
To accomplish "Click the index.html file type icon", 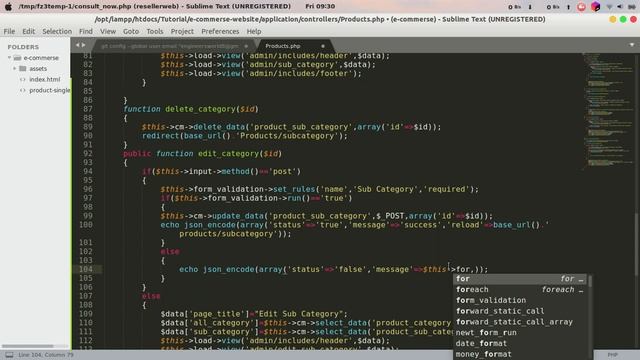I will tap(23, 80).
